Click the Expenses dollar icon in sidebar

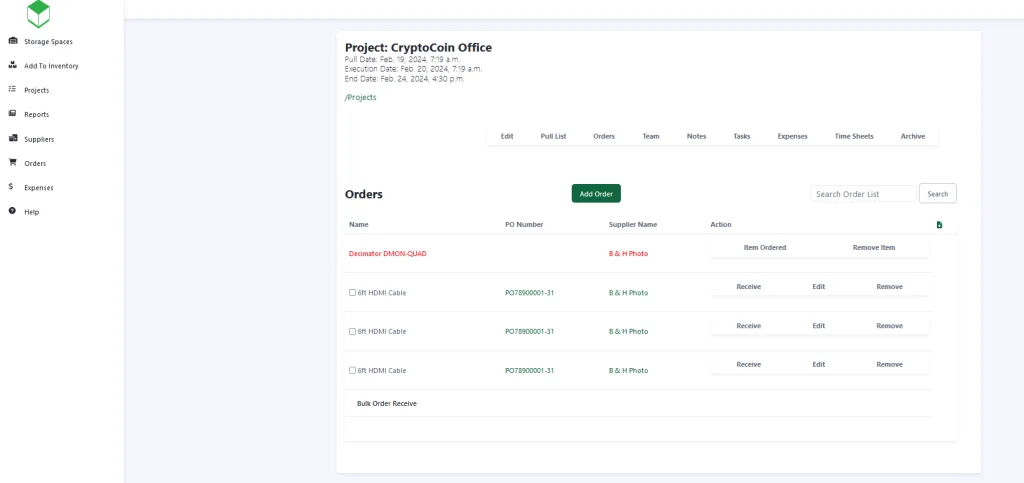pyautogui.click(x=11, y=187)
